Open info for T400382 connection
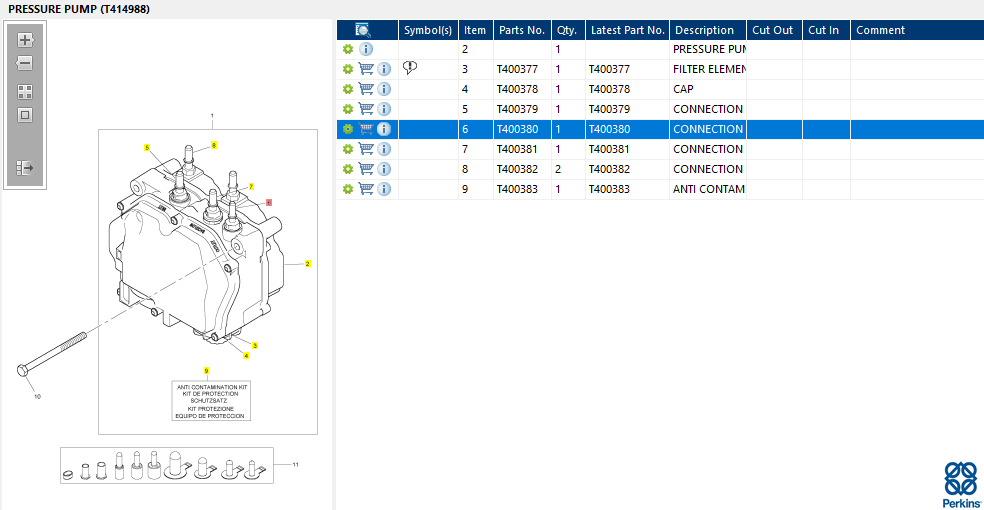This screenshot has width=984, height=510. (384, 169)
